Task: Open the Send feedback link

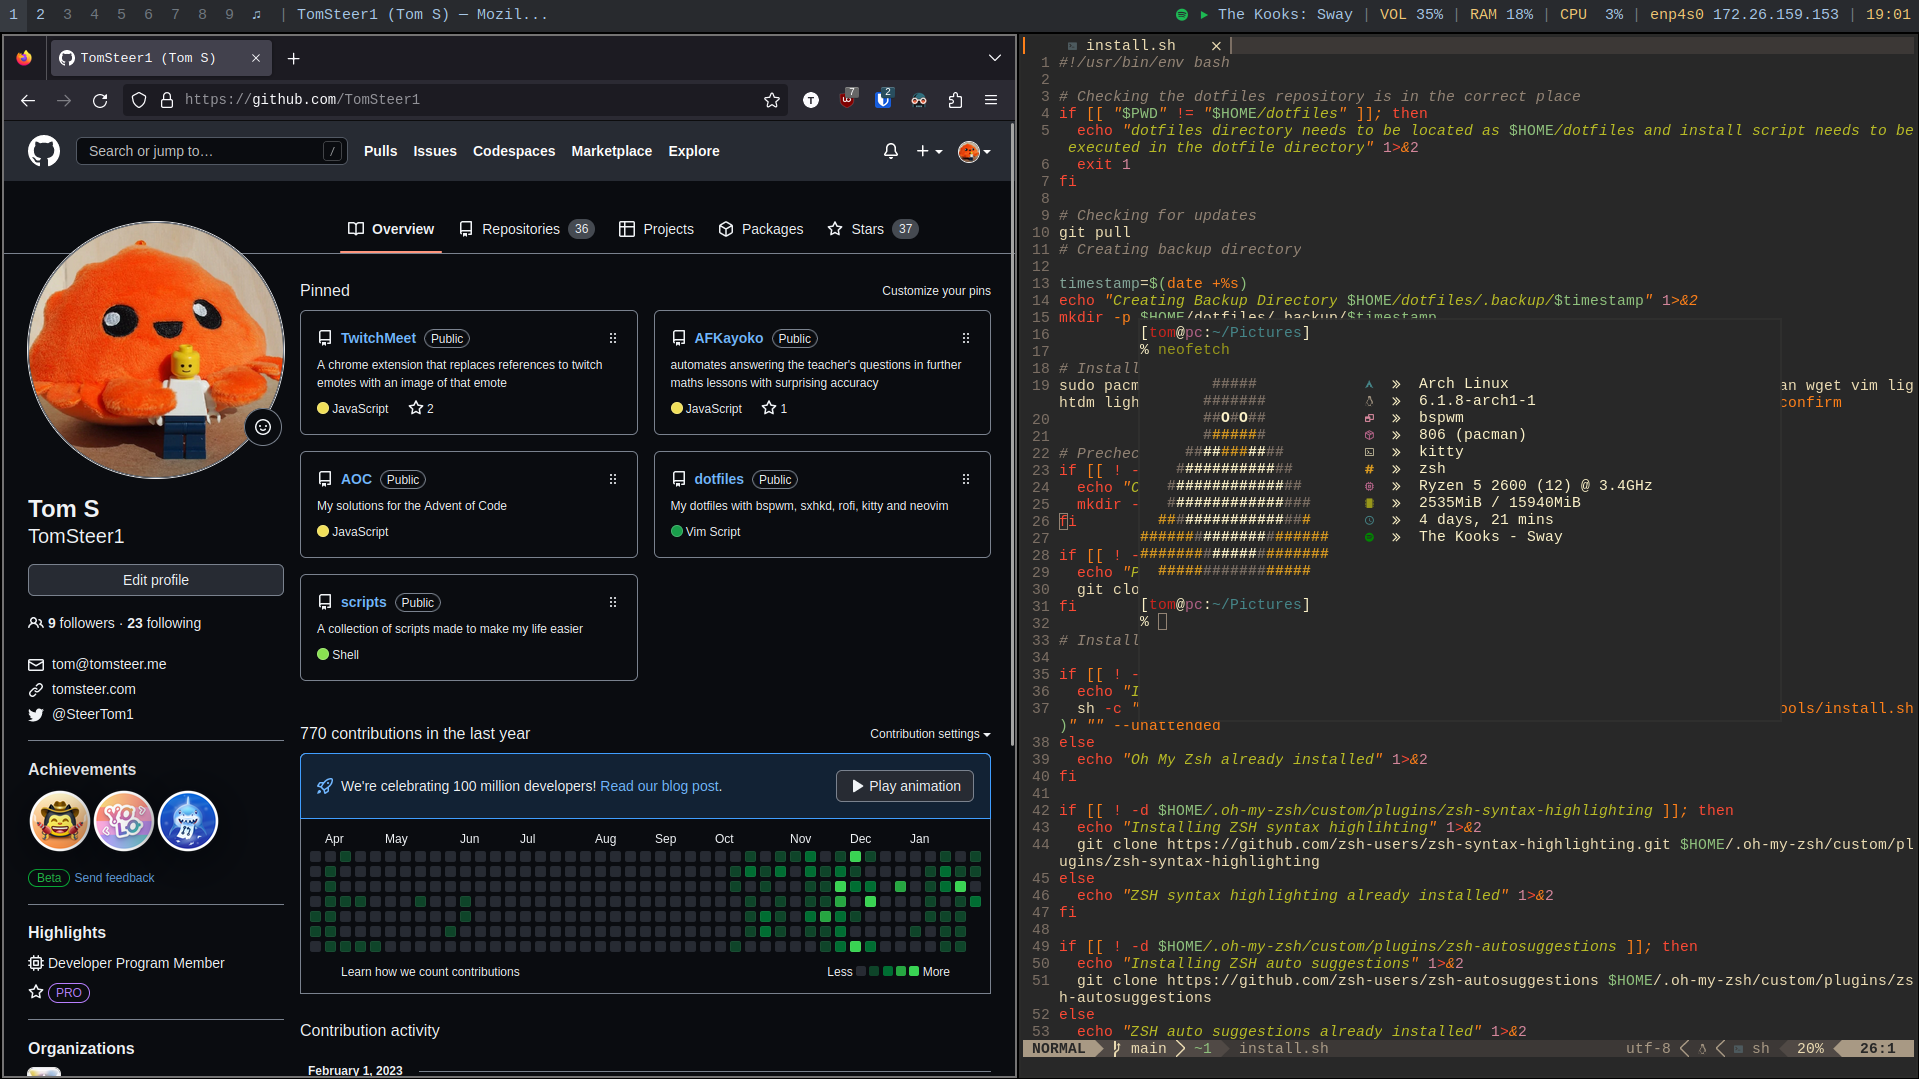Action: click(114, 878)
